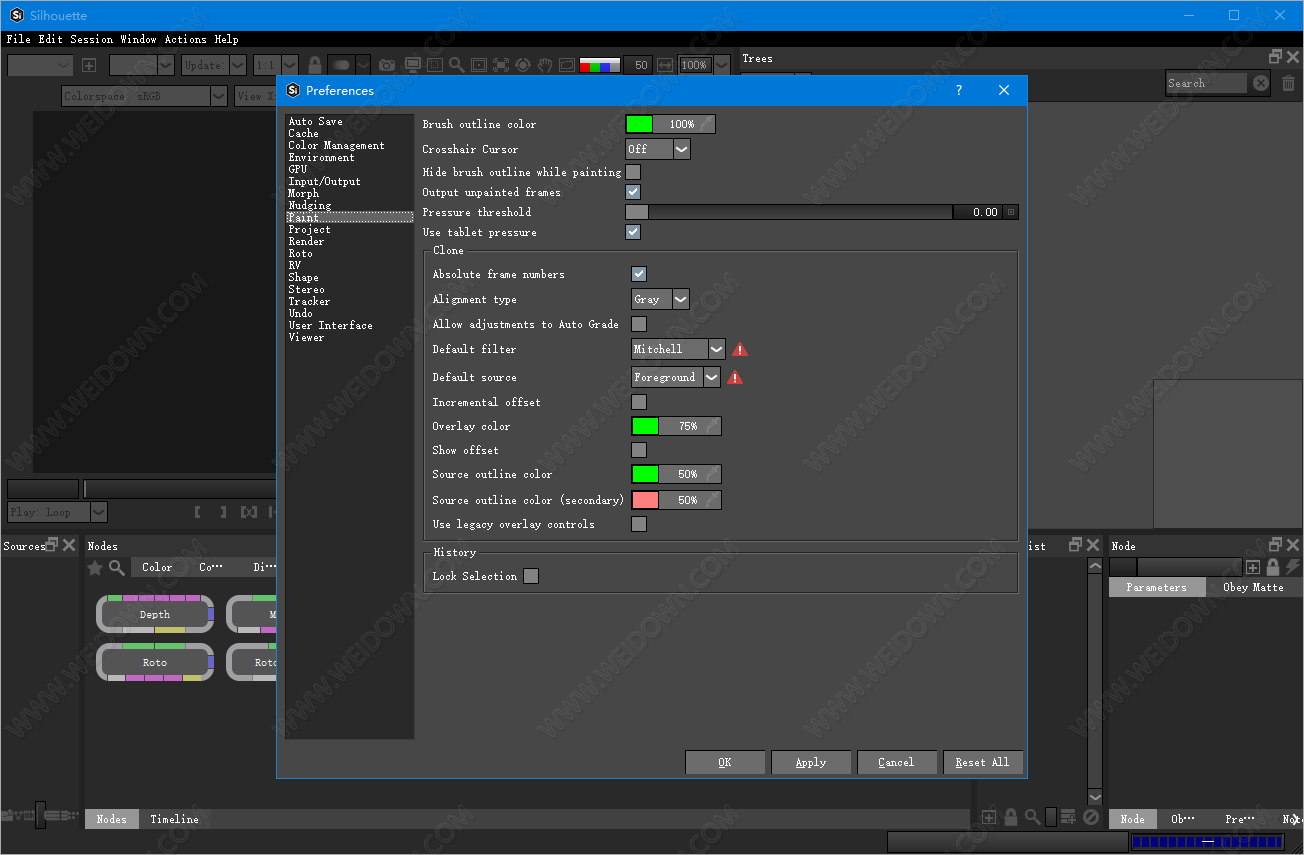Select Viewer in the preferences category list

306,337
